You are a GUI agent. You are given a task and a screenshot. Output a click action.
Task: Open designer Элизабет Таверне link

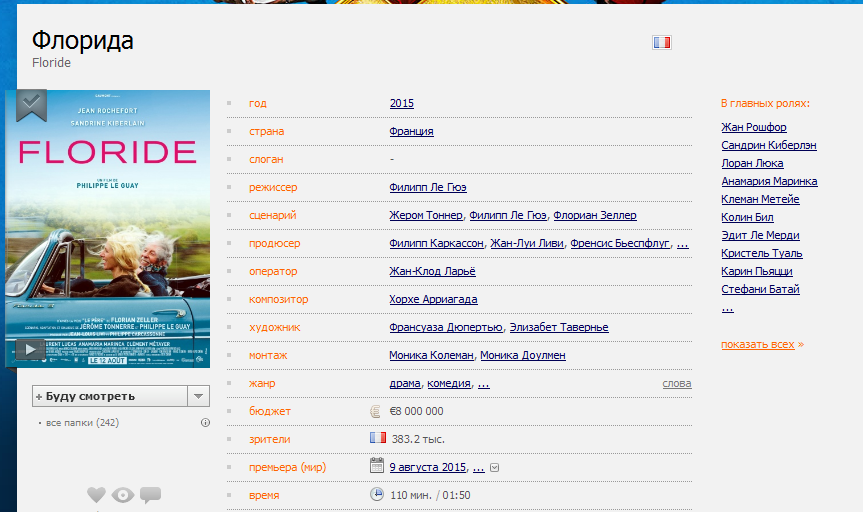coord(559,328)
